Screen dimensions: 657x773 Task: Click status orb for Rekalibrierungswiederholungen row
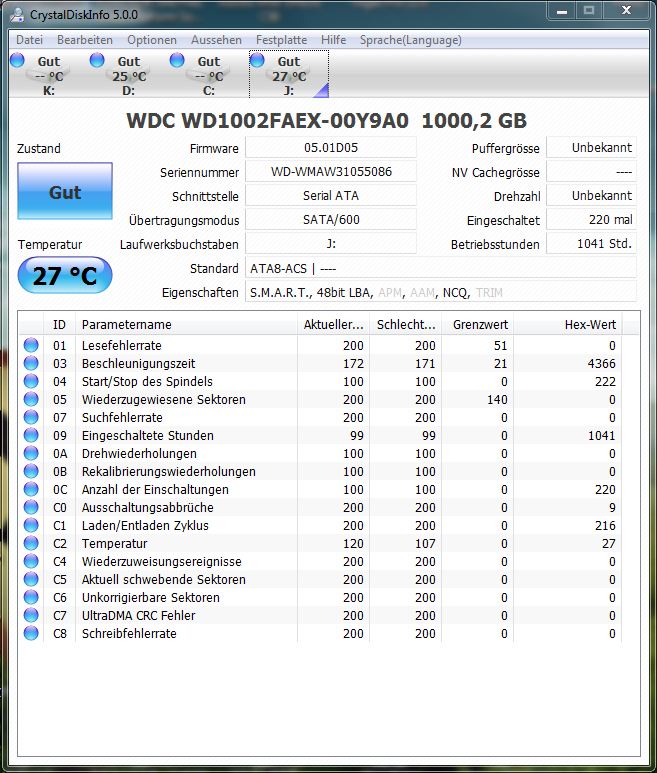[31, 471]
